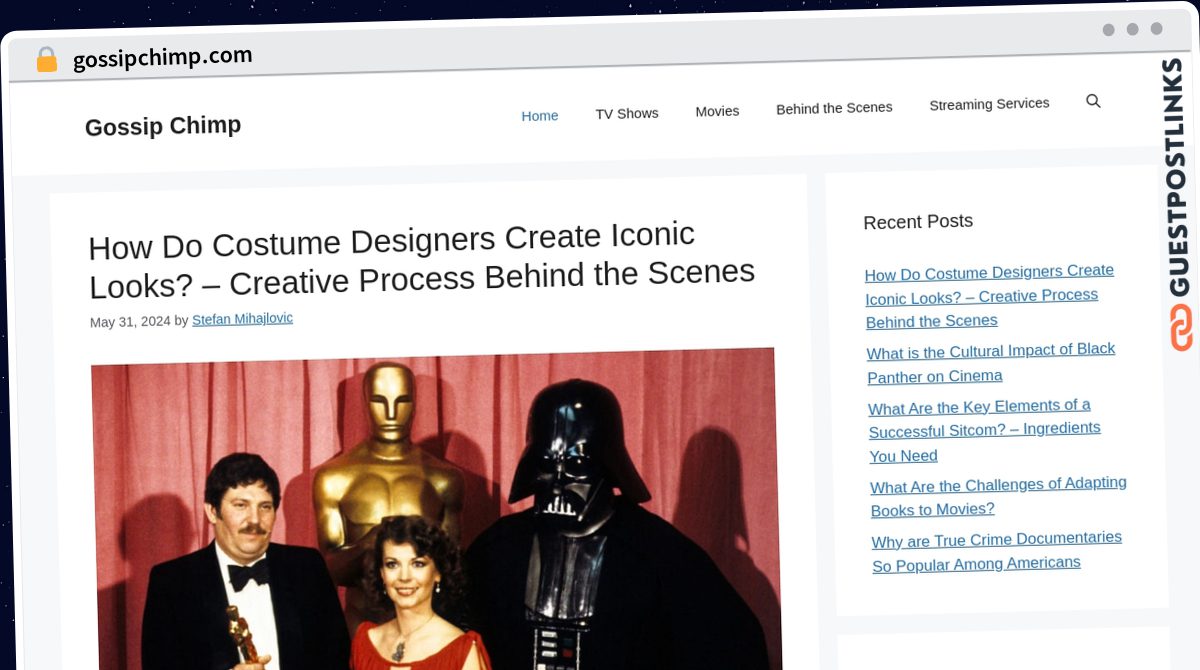Select Behind the Scenes in navigation
Image resolution: width=1200 pixels, height=670 pixels.
click(834, 108)
